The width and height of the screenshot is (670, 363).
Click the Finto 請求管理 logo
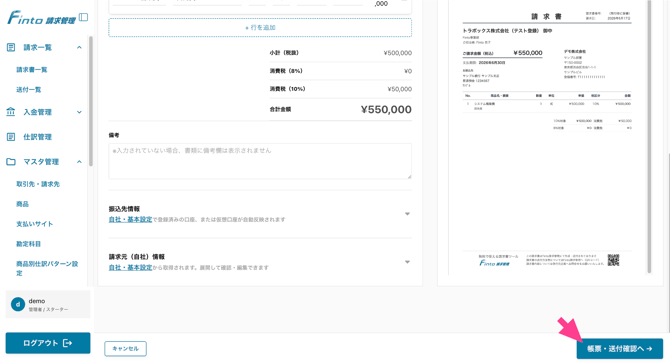tap(41, 18)
